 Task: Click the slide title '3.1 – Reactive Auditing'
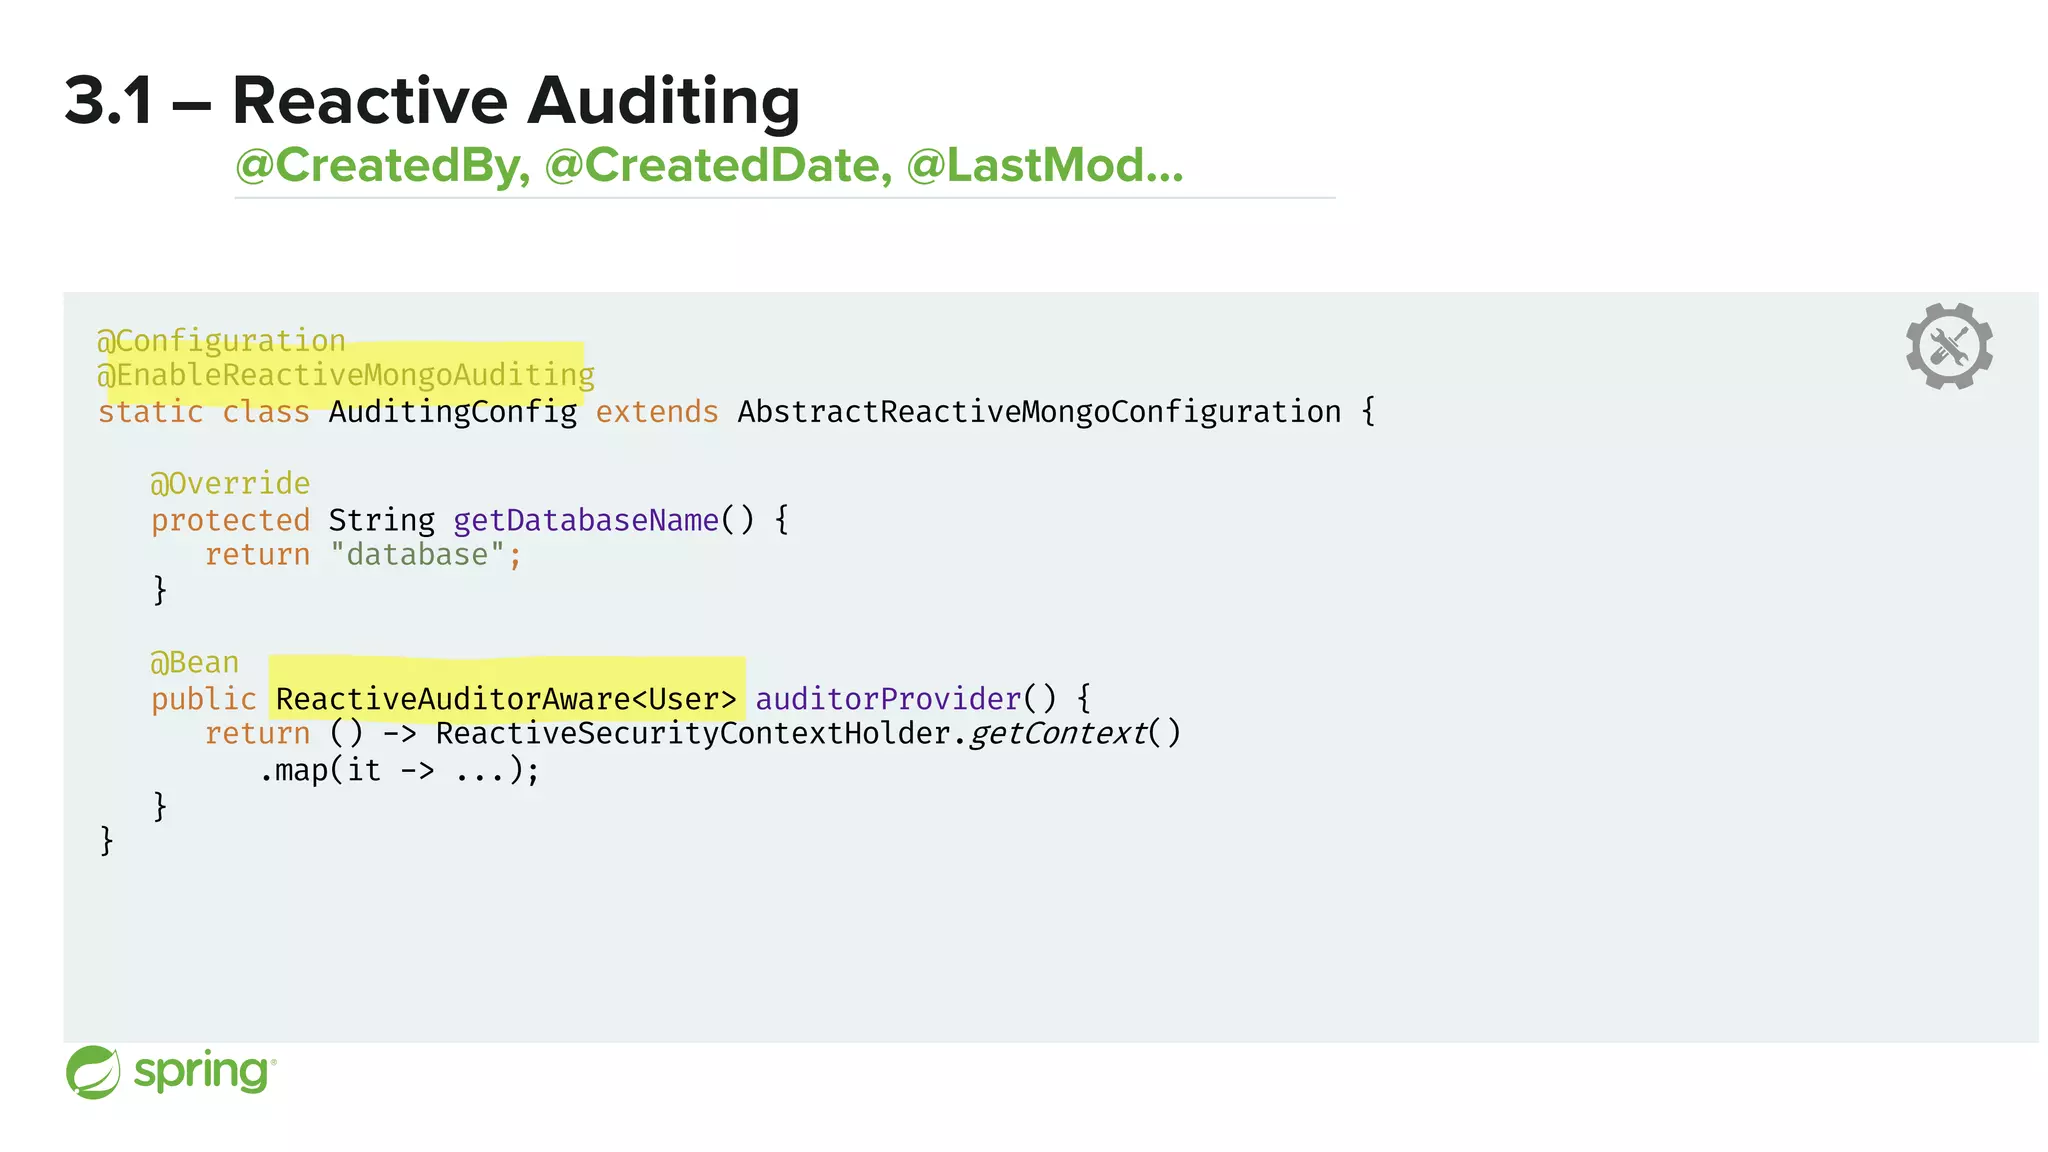pos(432,100)
